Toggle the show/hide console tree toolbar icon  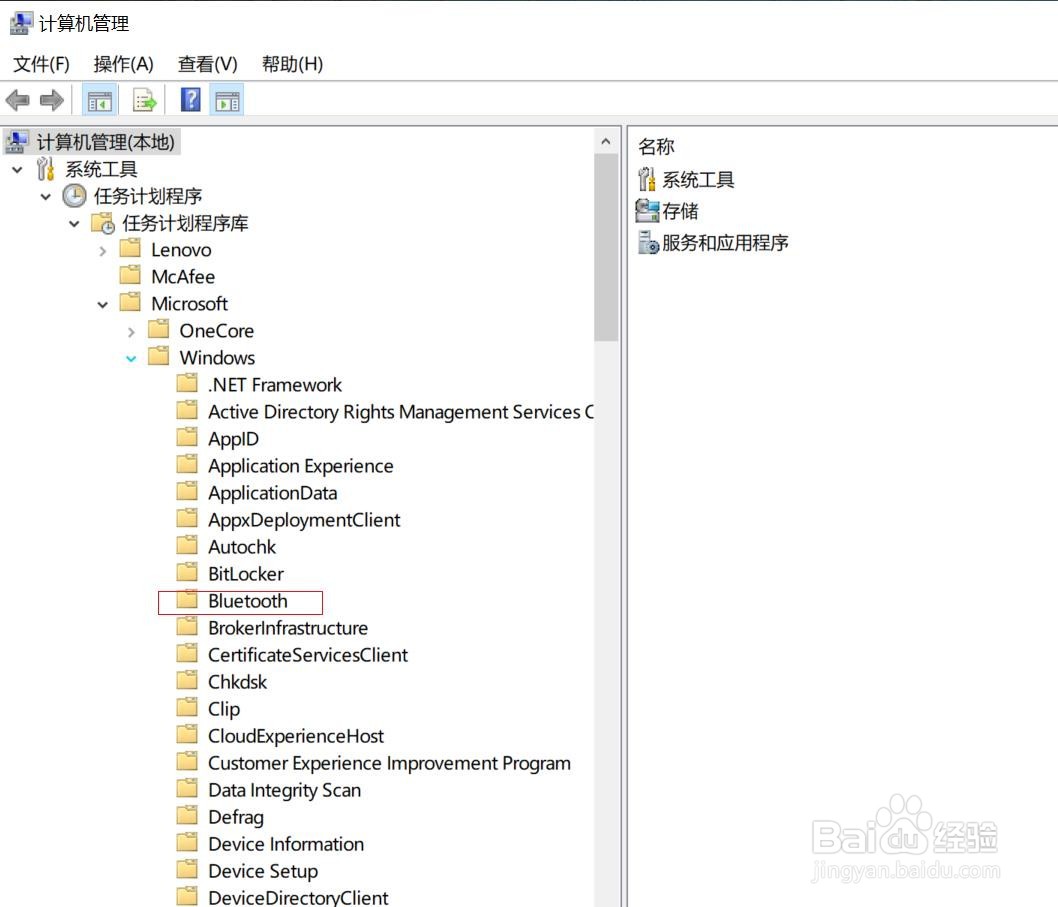pyautogui.click(x=100, y=101)
